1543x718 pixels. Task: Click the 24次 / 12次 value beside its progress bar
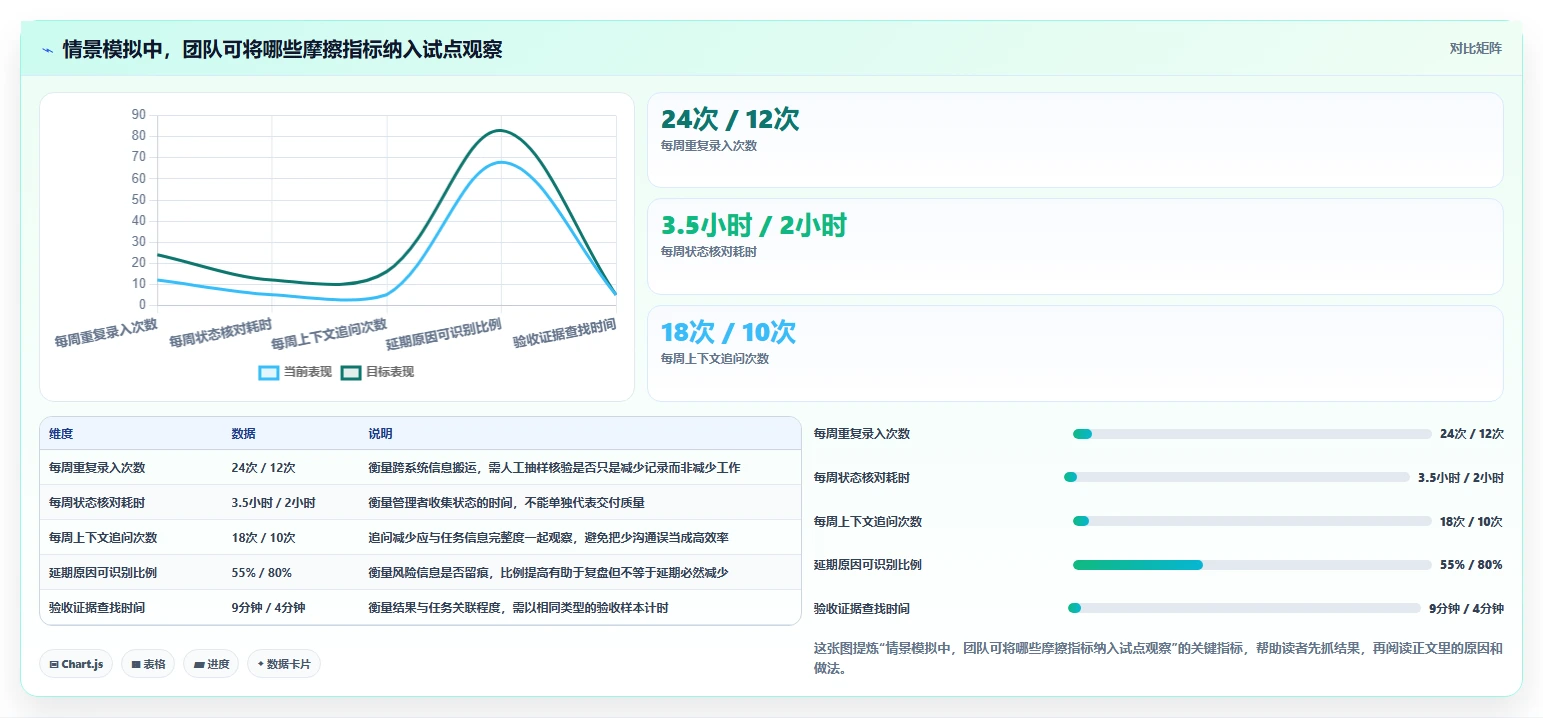click(1472, 434)
